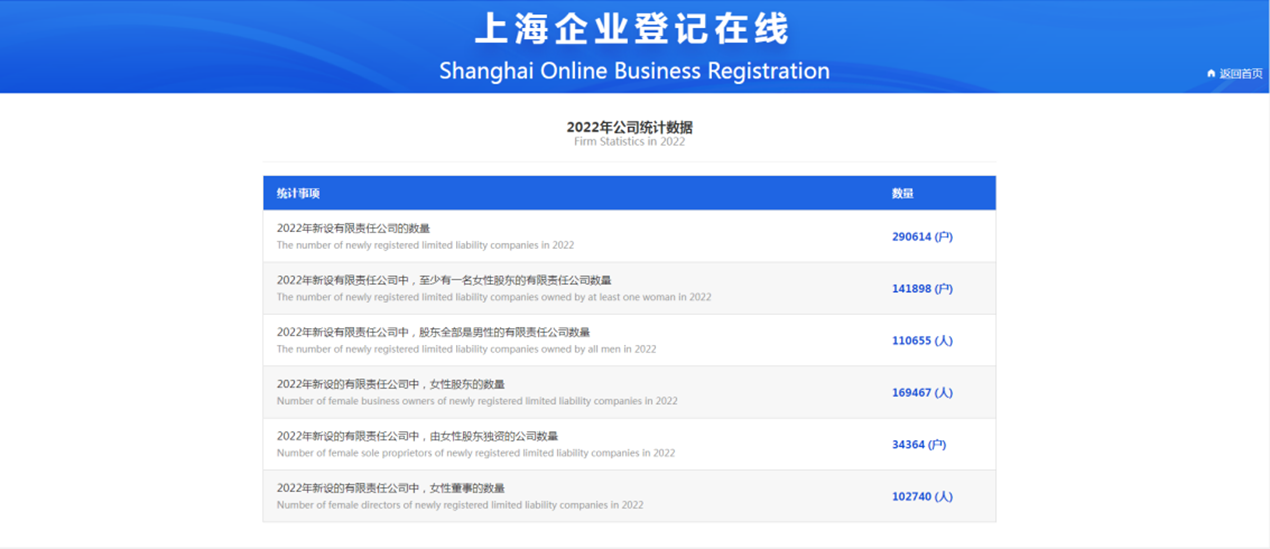Click the 2022年新设有限责任公司的数量 row label

pyautogui.click(x=353, y=229)
